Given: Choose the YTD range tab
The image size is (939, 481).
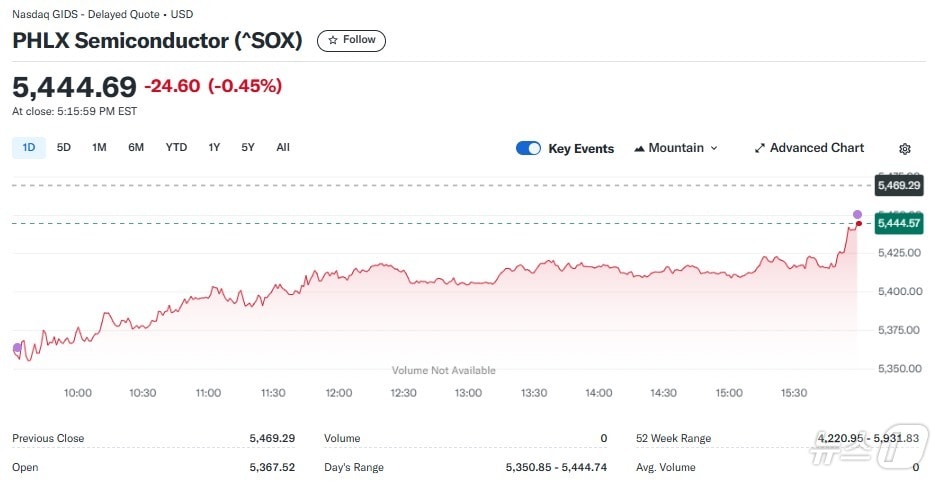Looking at the screenshot, I should pyautogui.click(x=176, y=148).
